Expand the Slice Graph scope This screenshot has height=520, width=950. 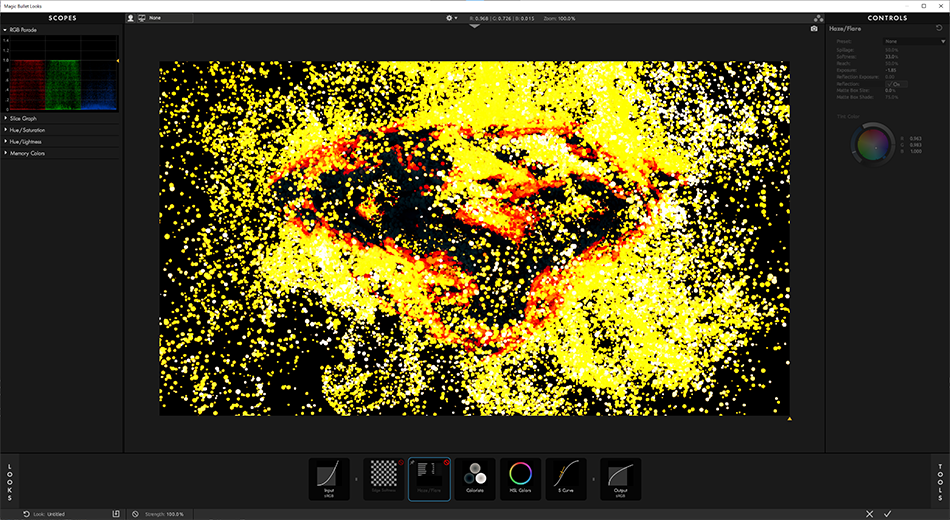(5, 119)
